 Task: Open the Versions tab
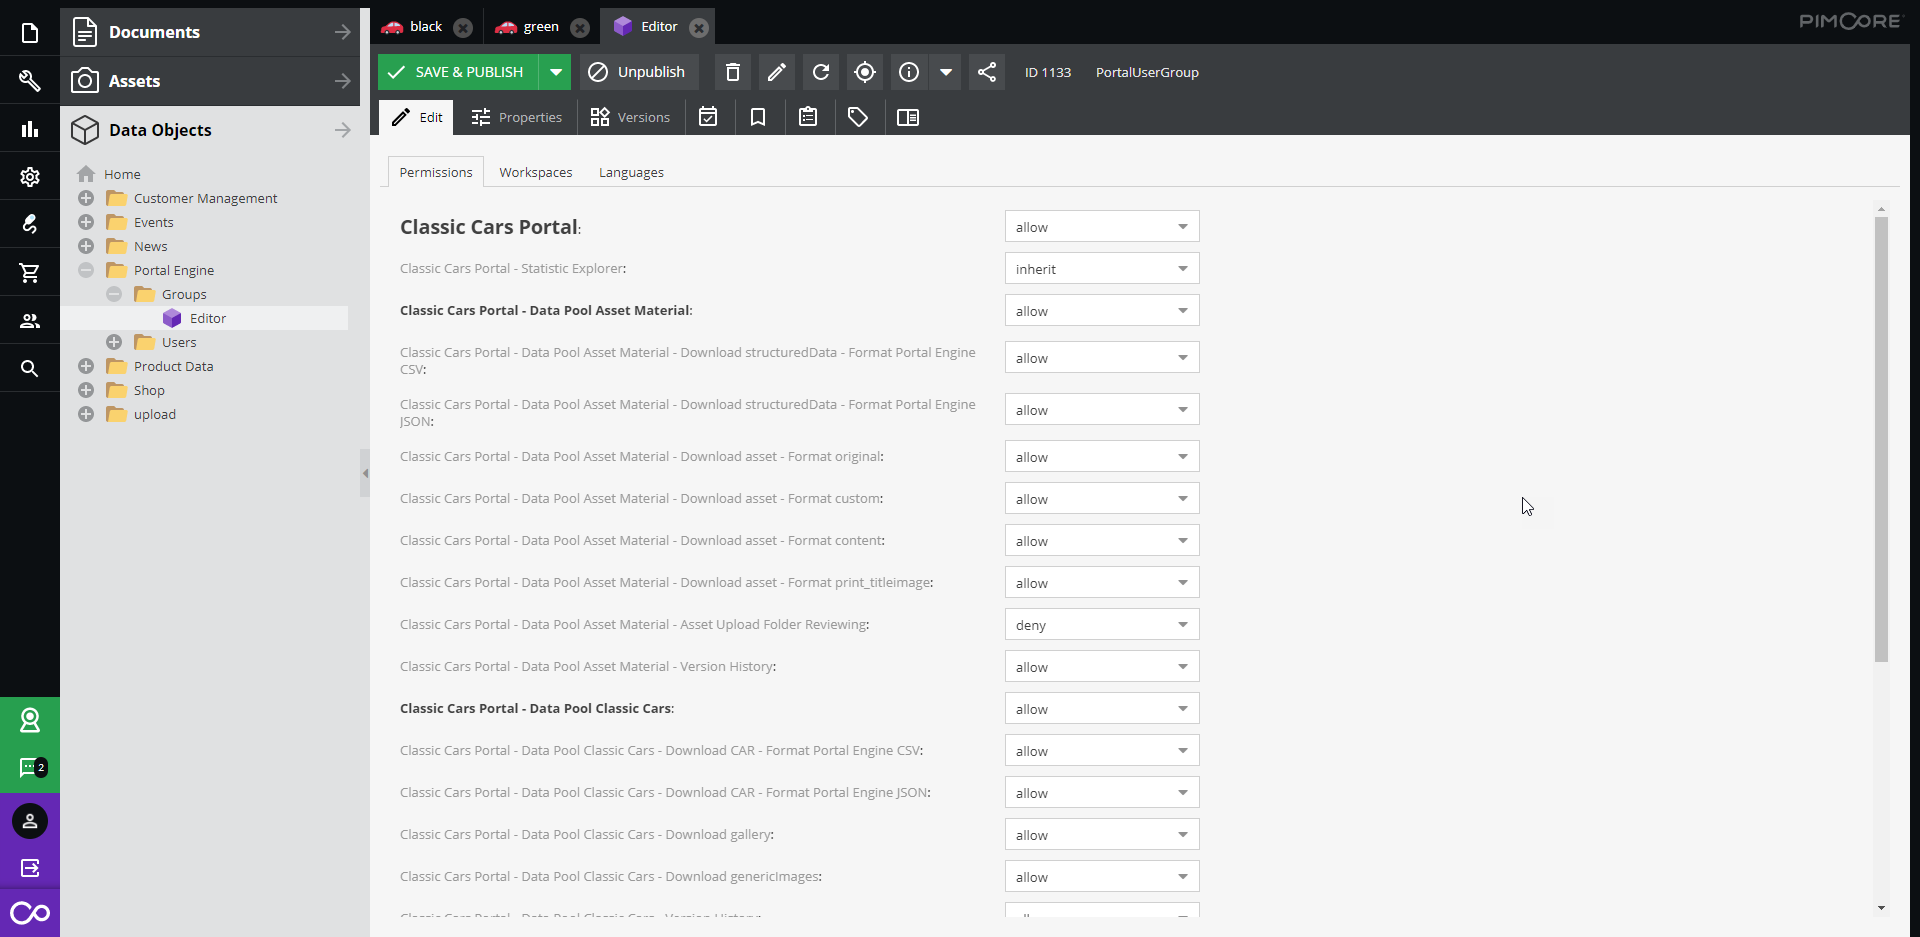630,117
